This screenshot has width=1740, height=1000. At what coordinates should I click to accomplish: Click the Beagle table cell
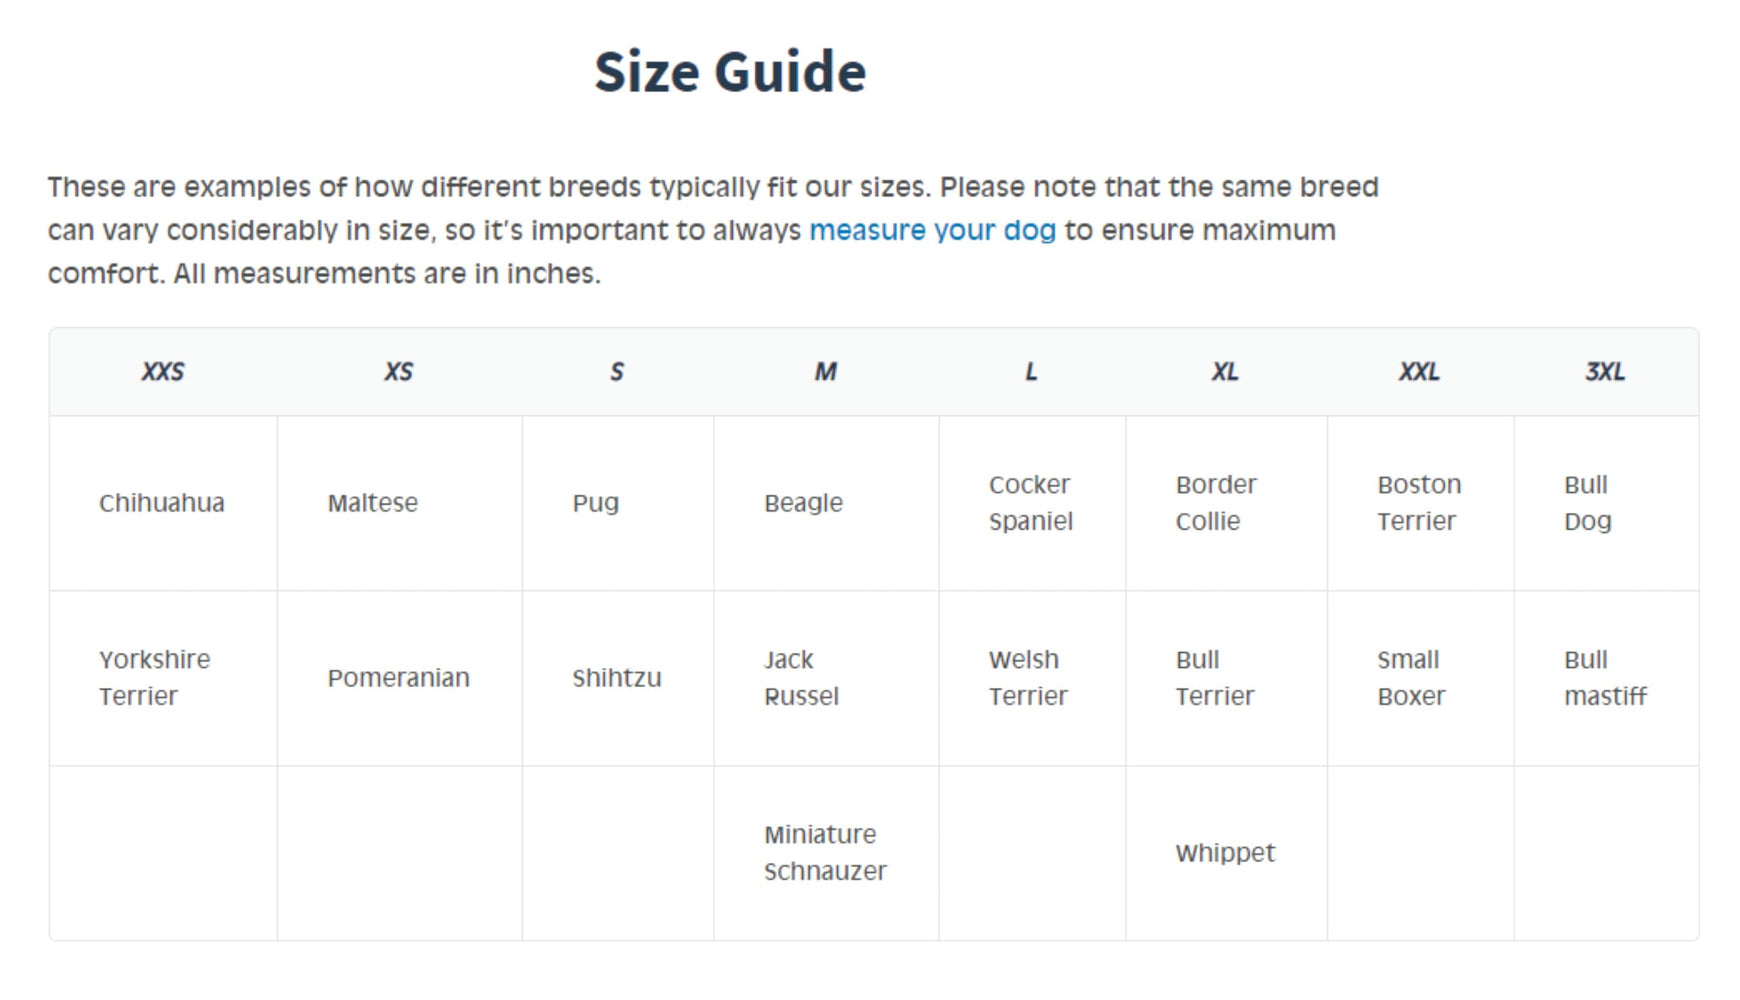825,503
